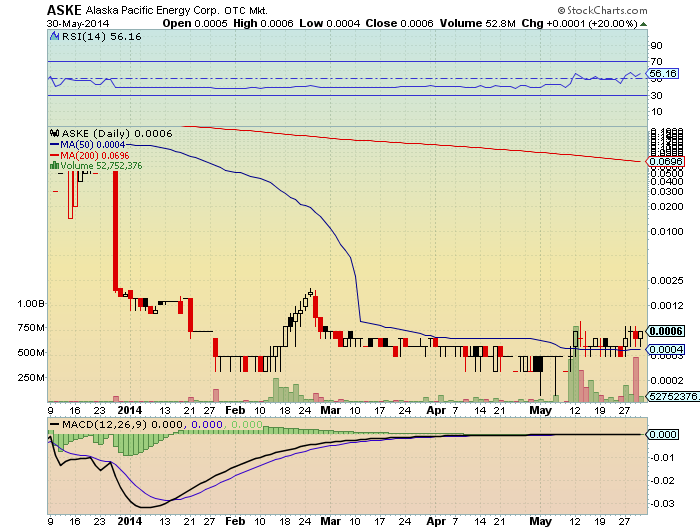700x530 pixels.
Task: Click the Mar label on the price chart axis
Action: tap(330, 410)
